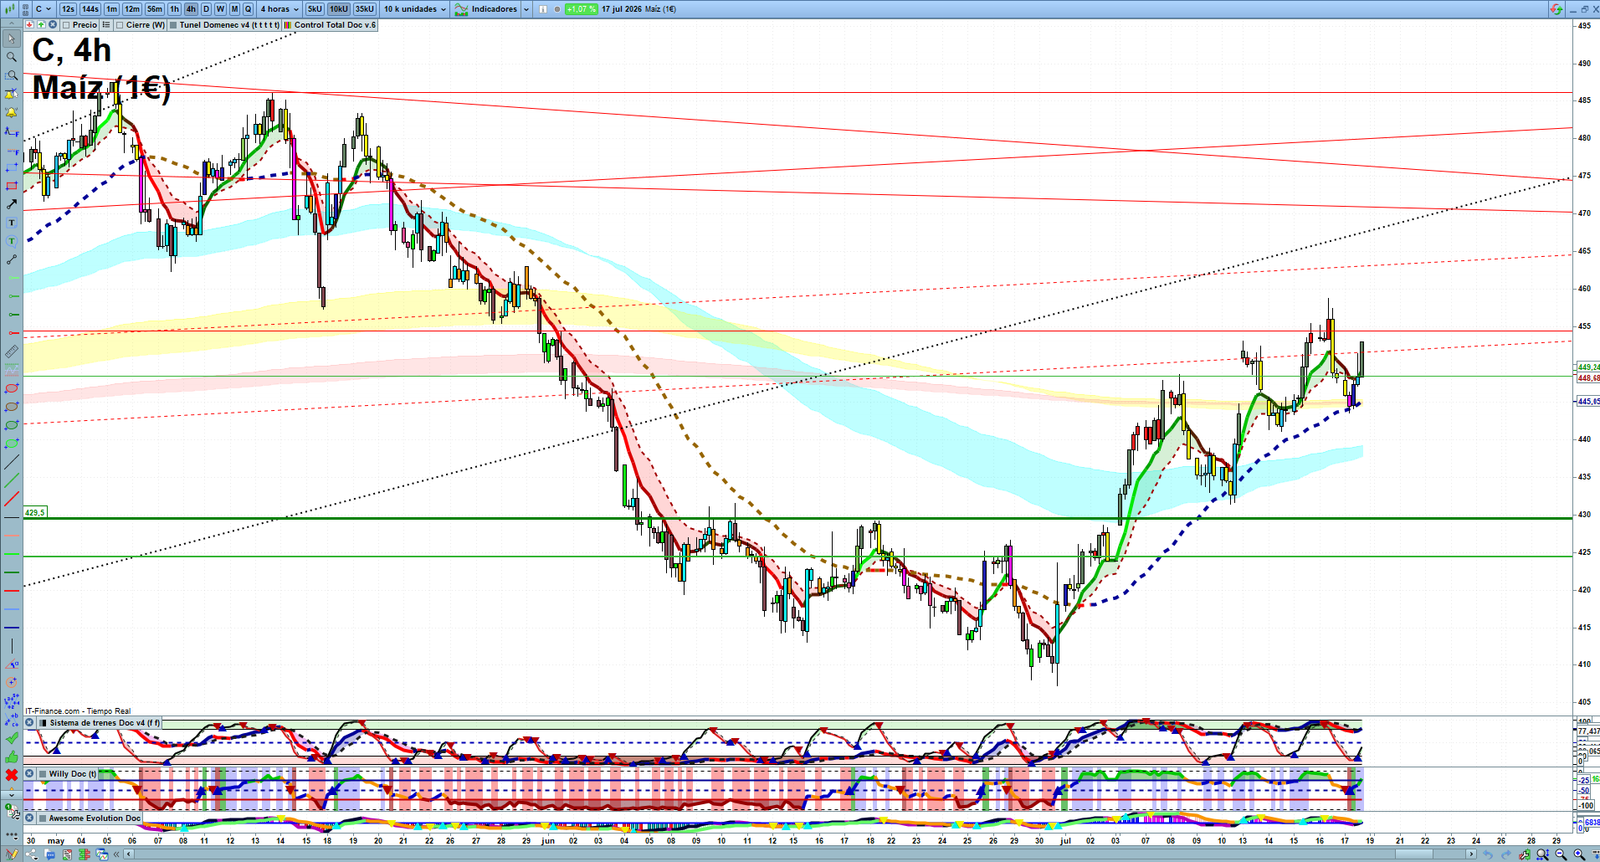Screen dimensions: 1600x862
Task: Close the Sistema de trenes Doc v4 panel
Action: 29,722
